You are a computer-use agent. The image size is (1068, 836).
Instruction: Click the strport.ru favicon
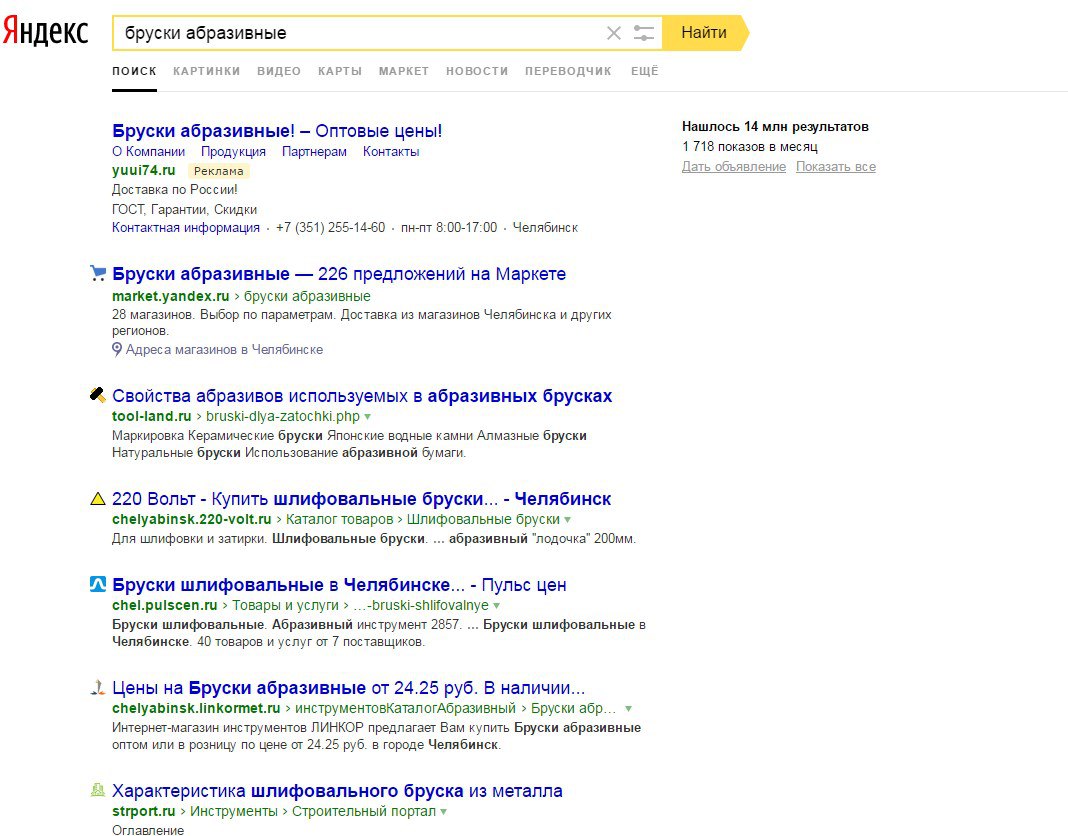coord(97,790)
